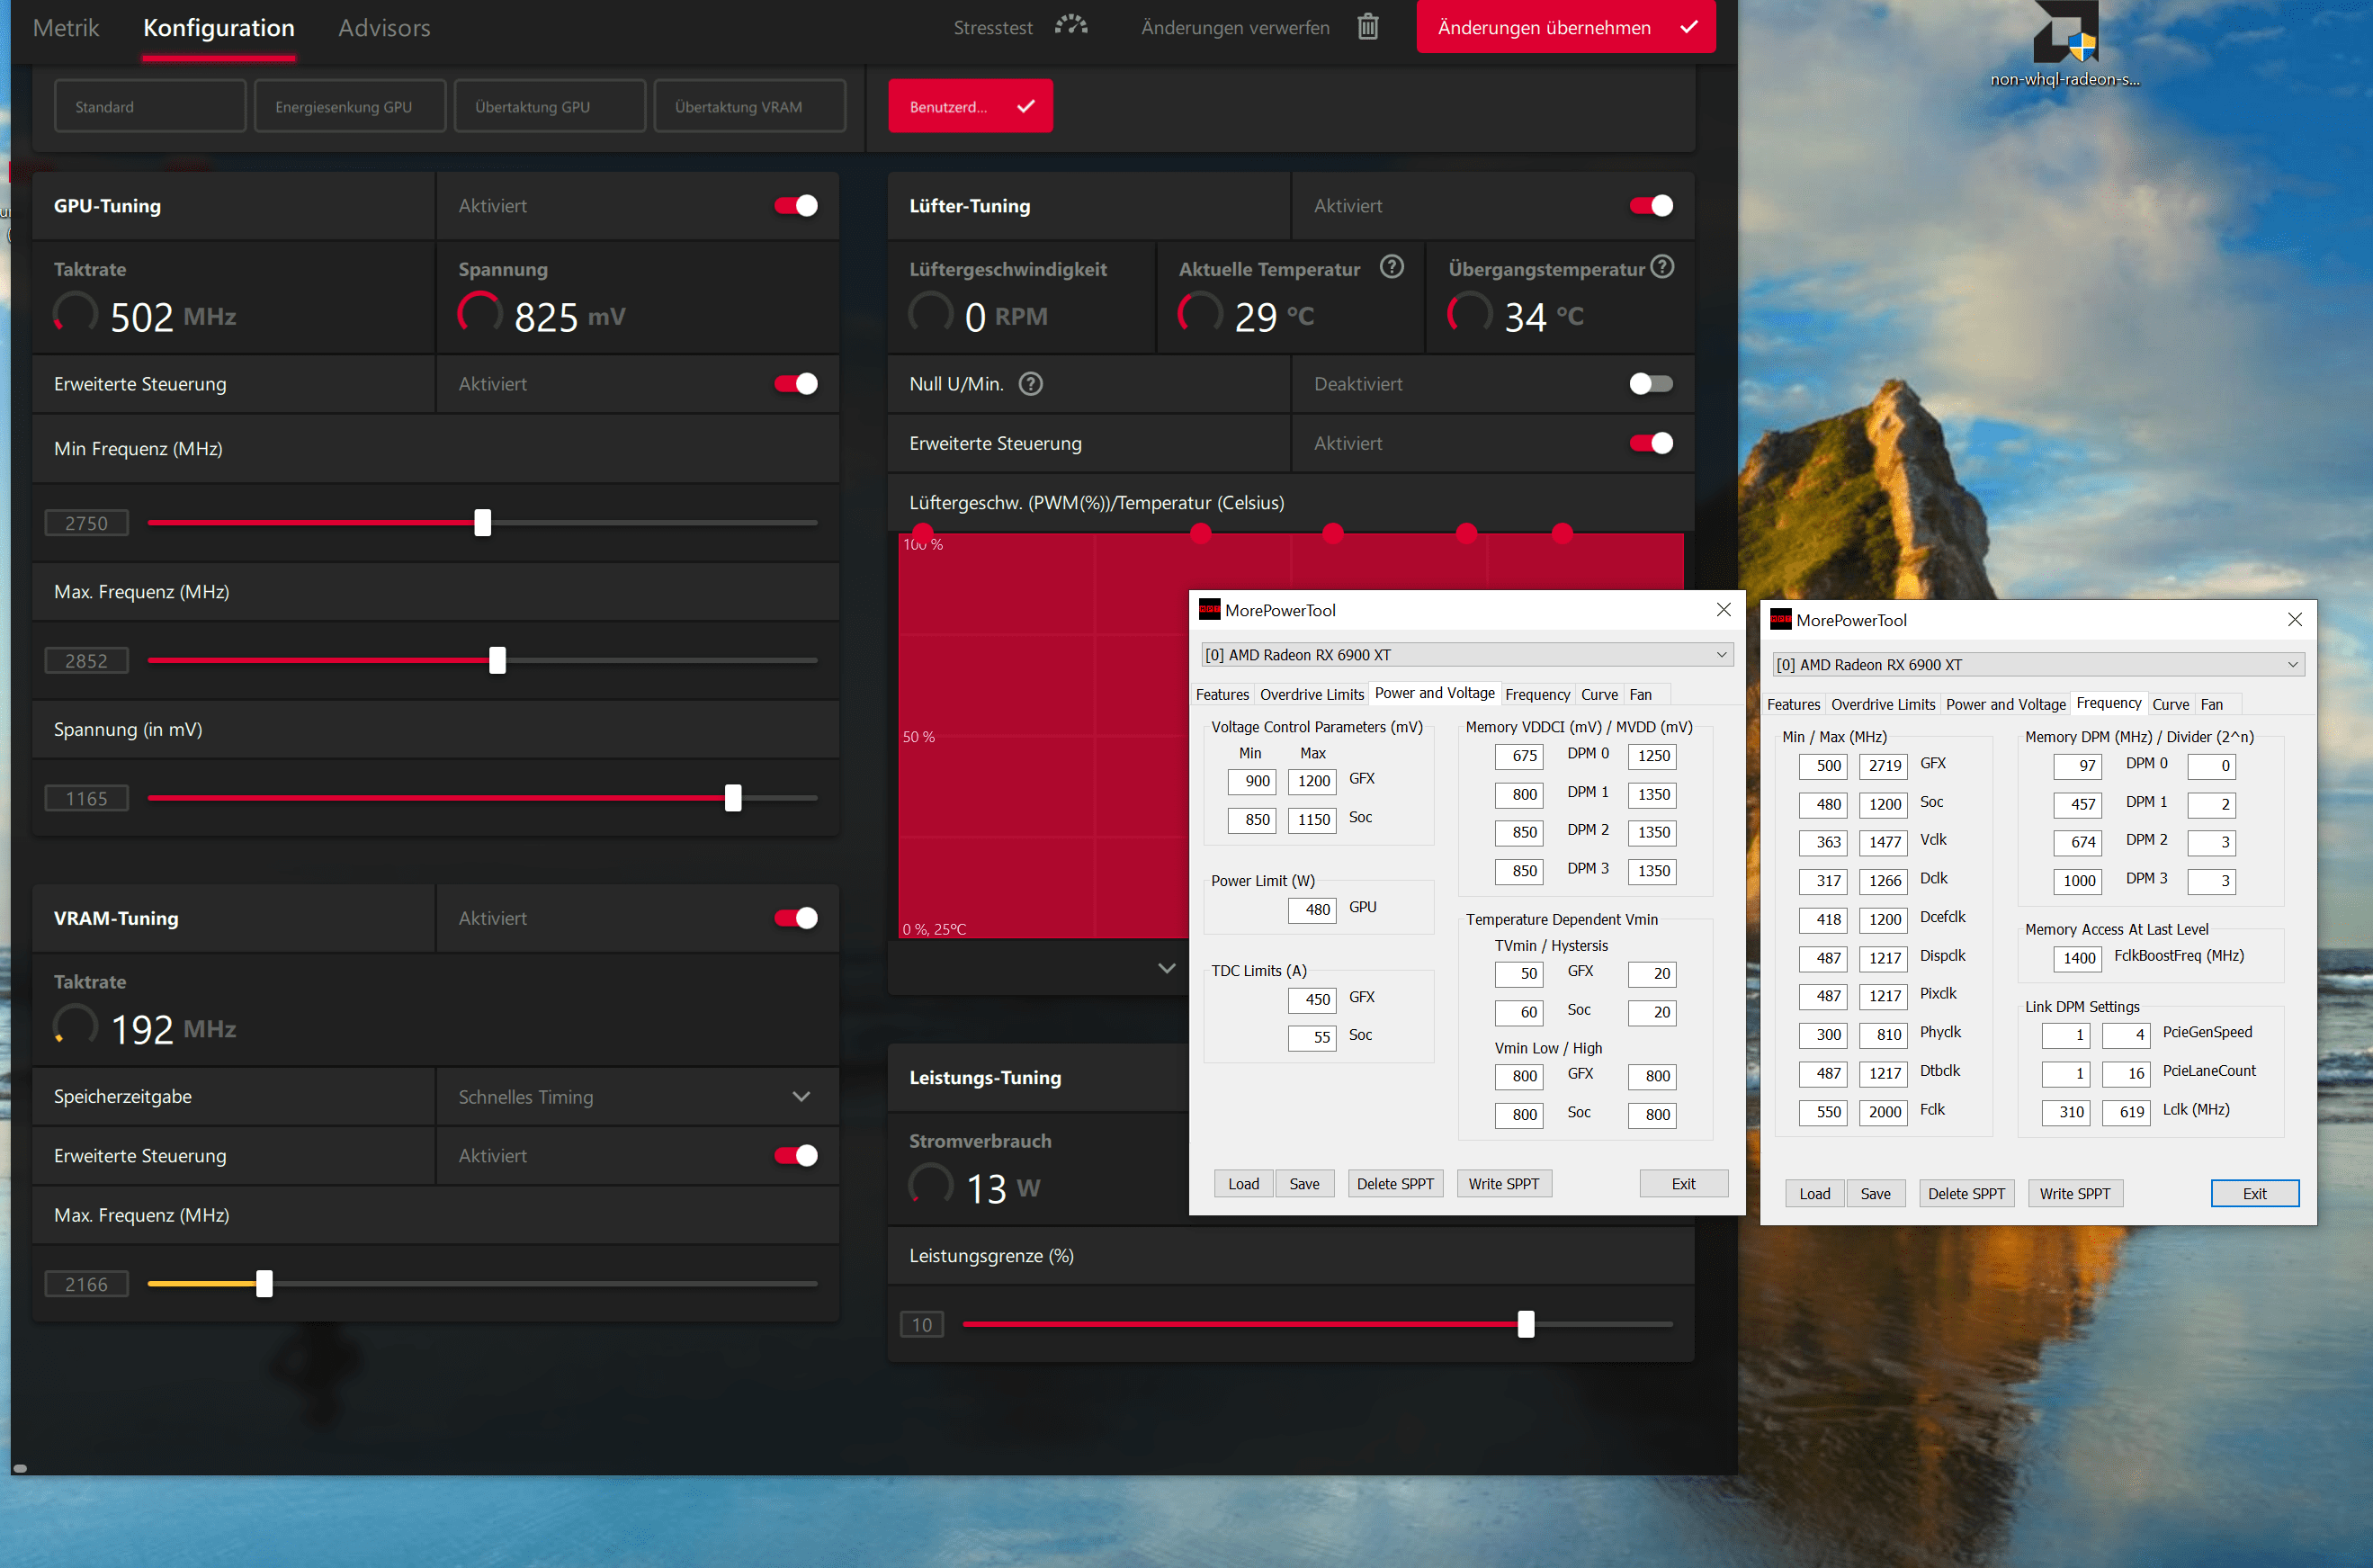Click the Stresstest gauge icon
Viewport: 2373px width, 1568px height.
click(1071, 26)
